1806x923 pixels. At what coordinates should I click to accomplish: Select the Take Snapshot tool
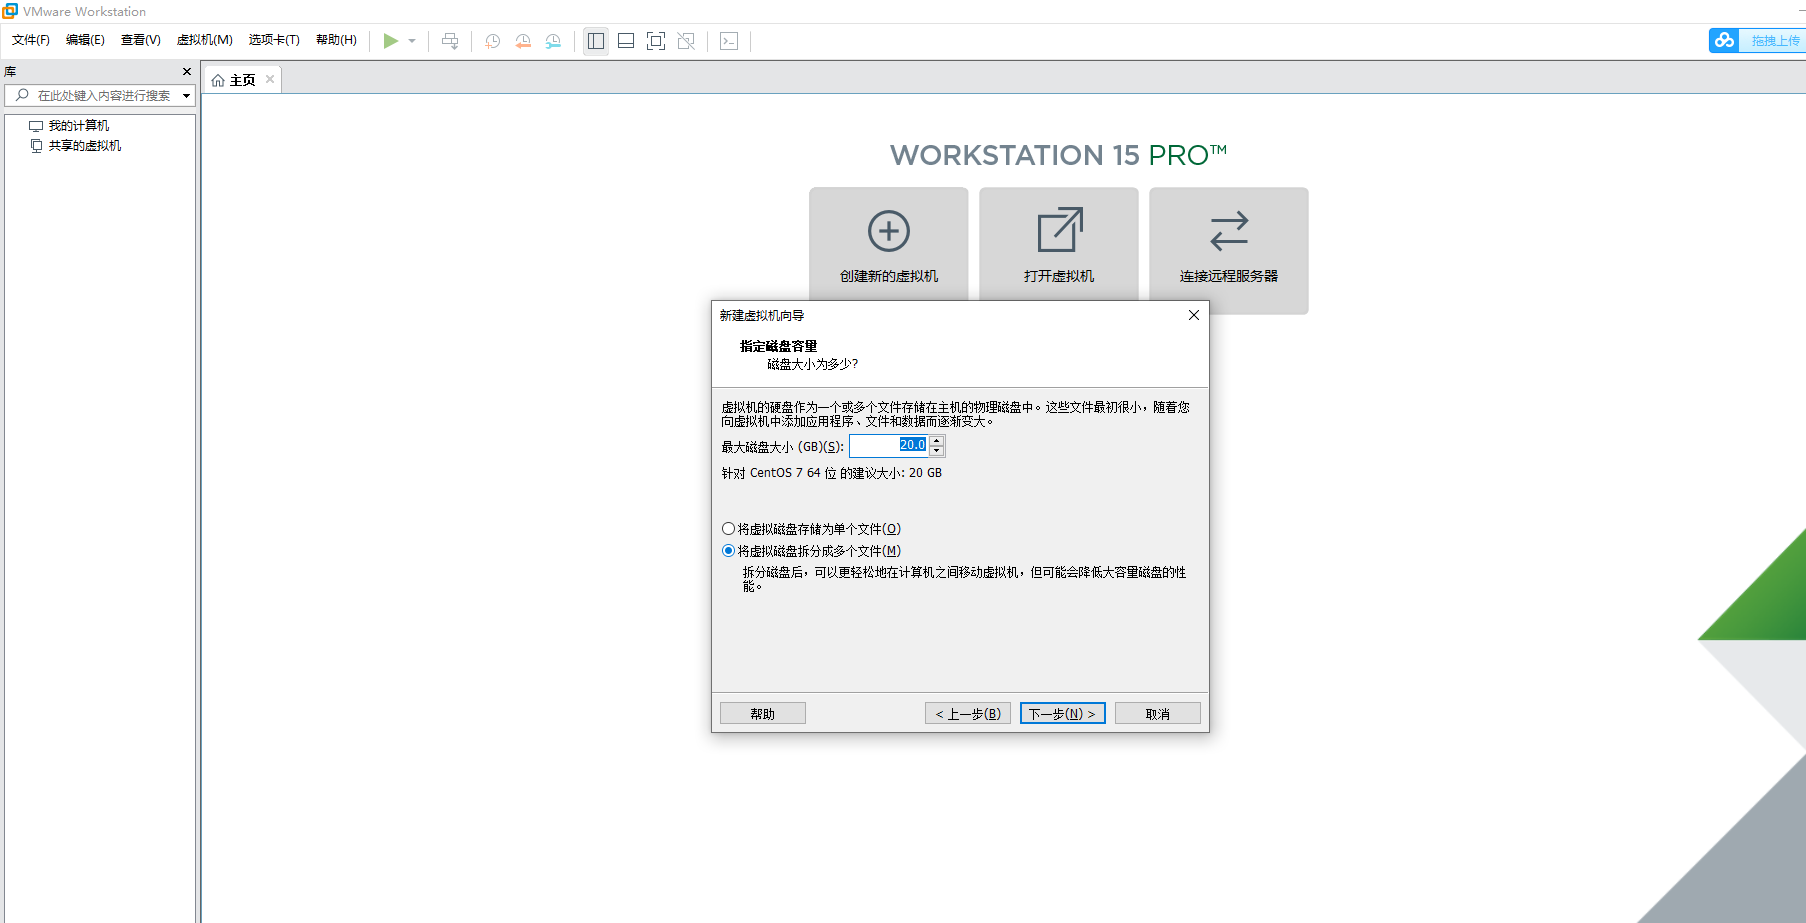tap(491, 40)
